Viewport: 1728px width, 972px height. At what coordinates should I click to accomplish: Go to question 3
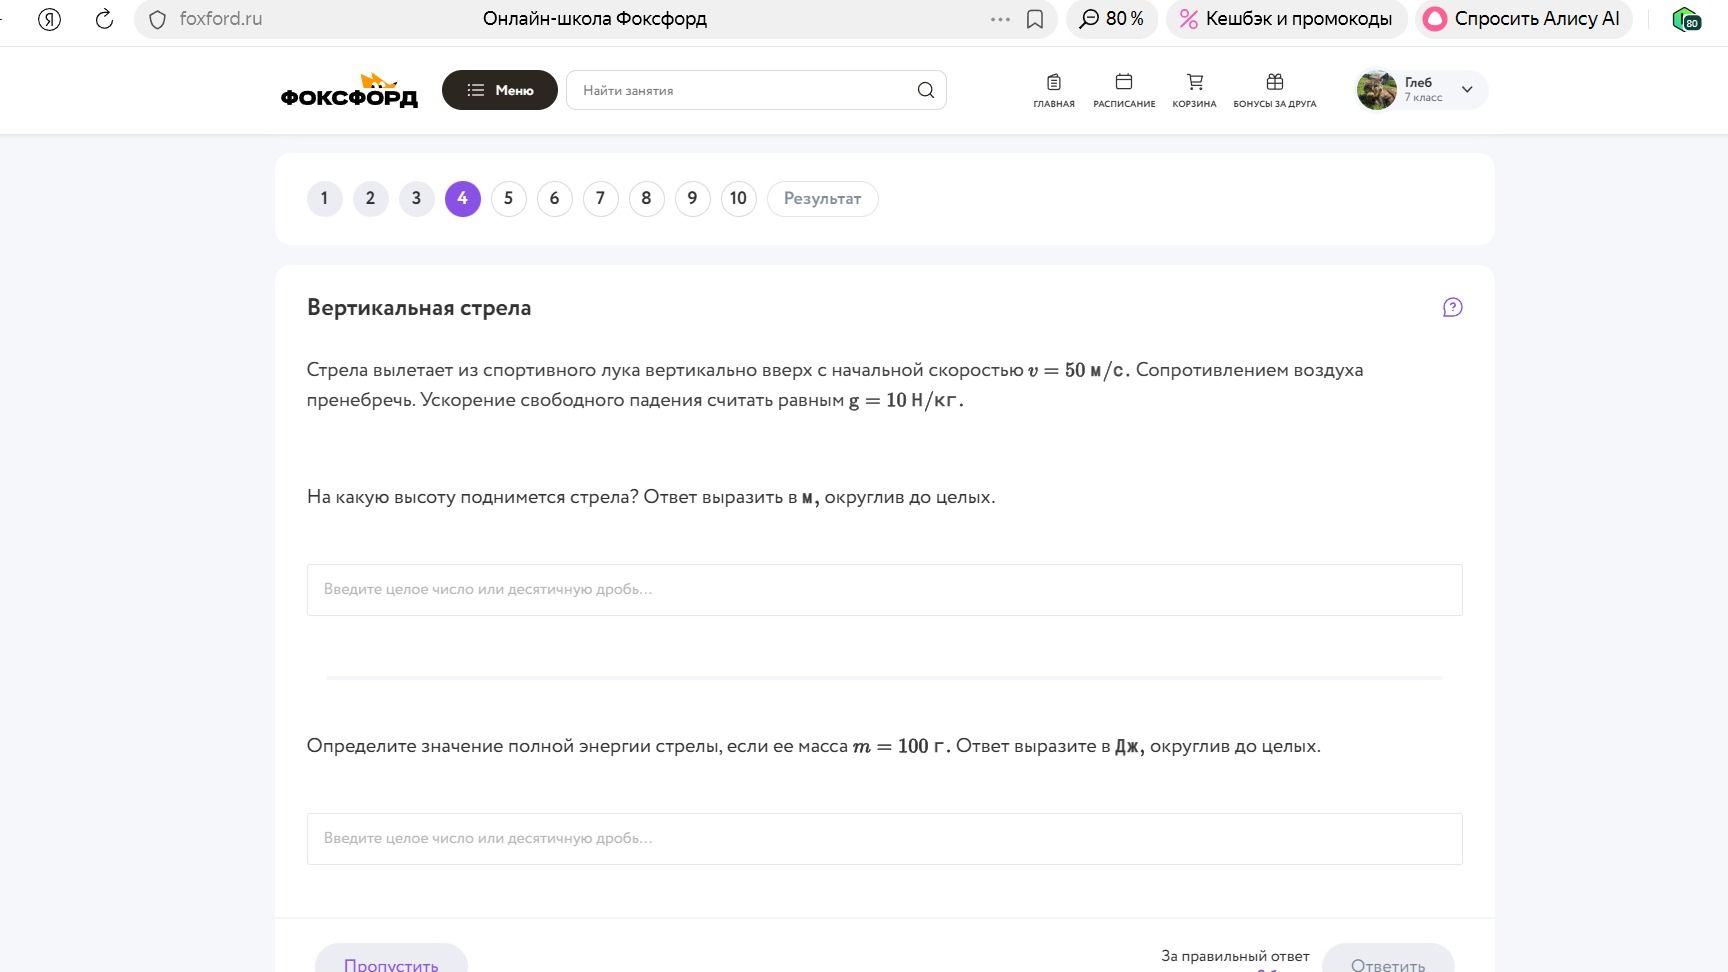tap(416, 198)
